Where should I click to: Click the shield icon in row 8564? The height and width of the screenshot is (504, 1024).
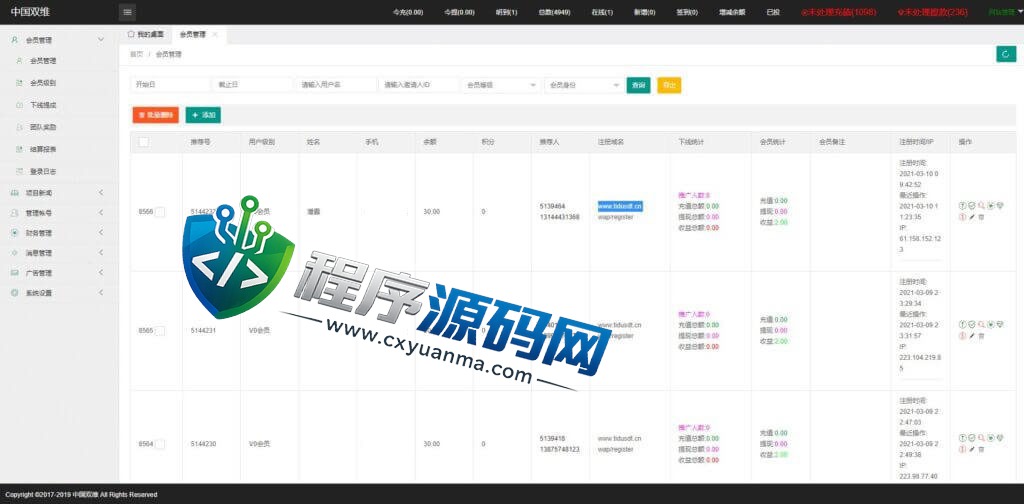[x=1000, y=437]
